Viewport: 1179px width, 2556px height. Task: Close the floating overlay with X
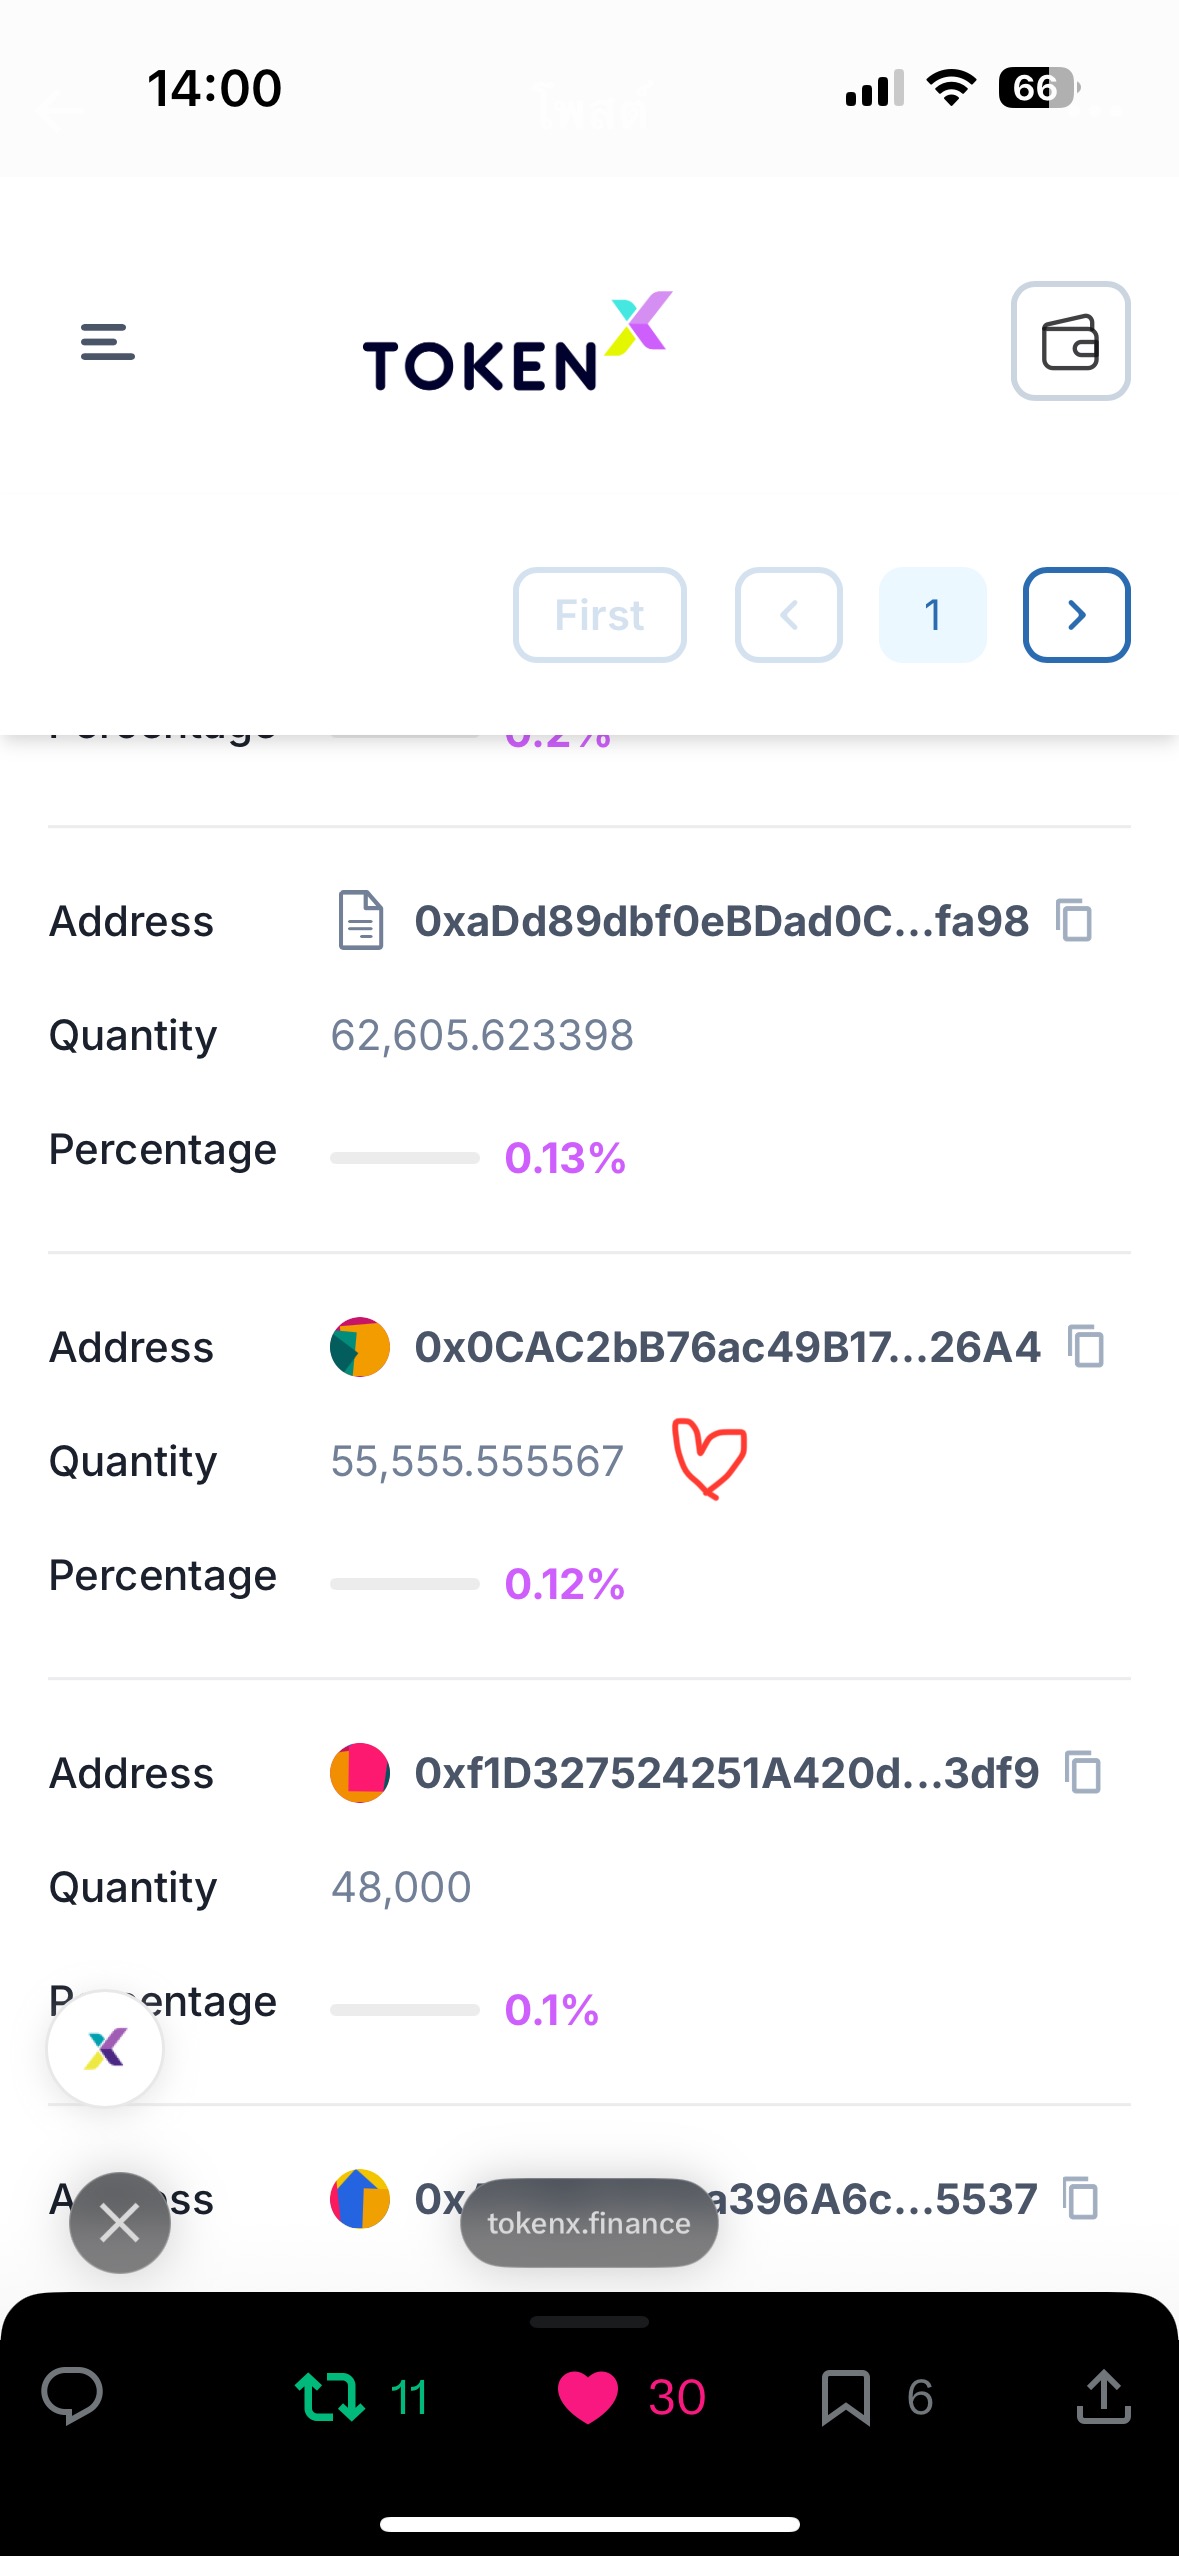pos(120,2223)
